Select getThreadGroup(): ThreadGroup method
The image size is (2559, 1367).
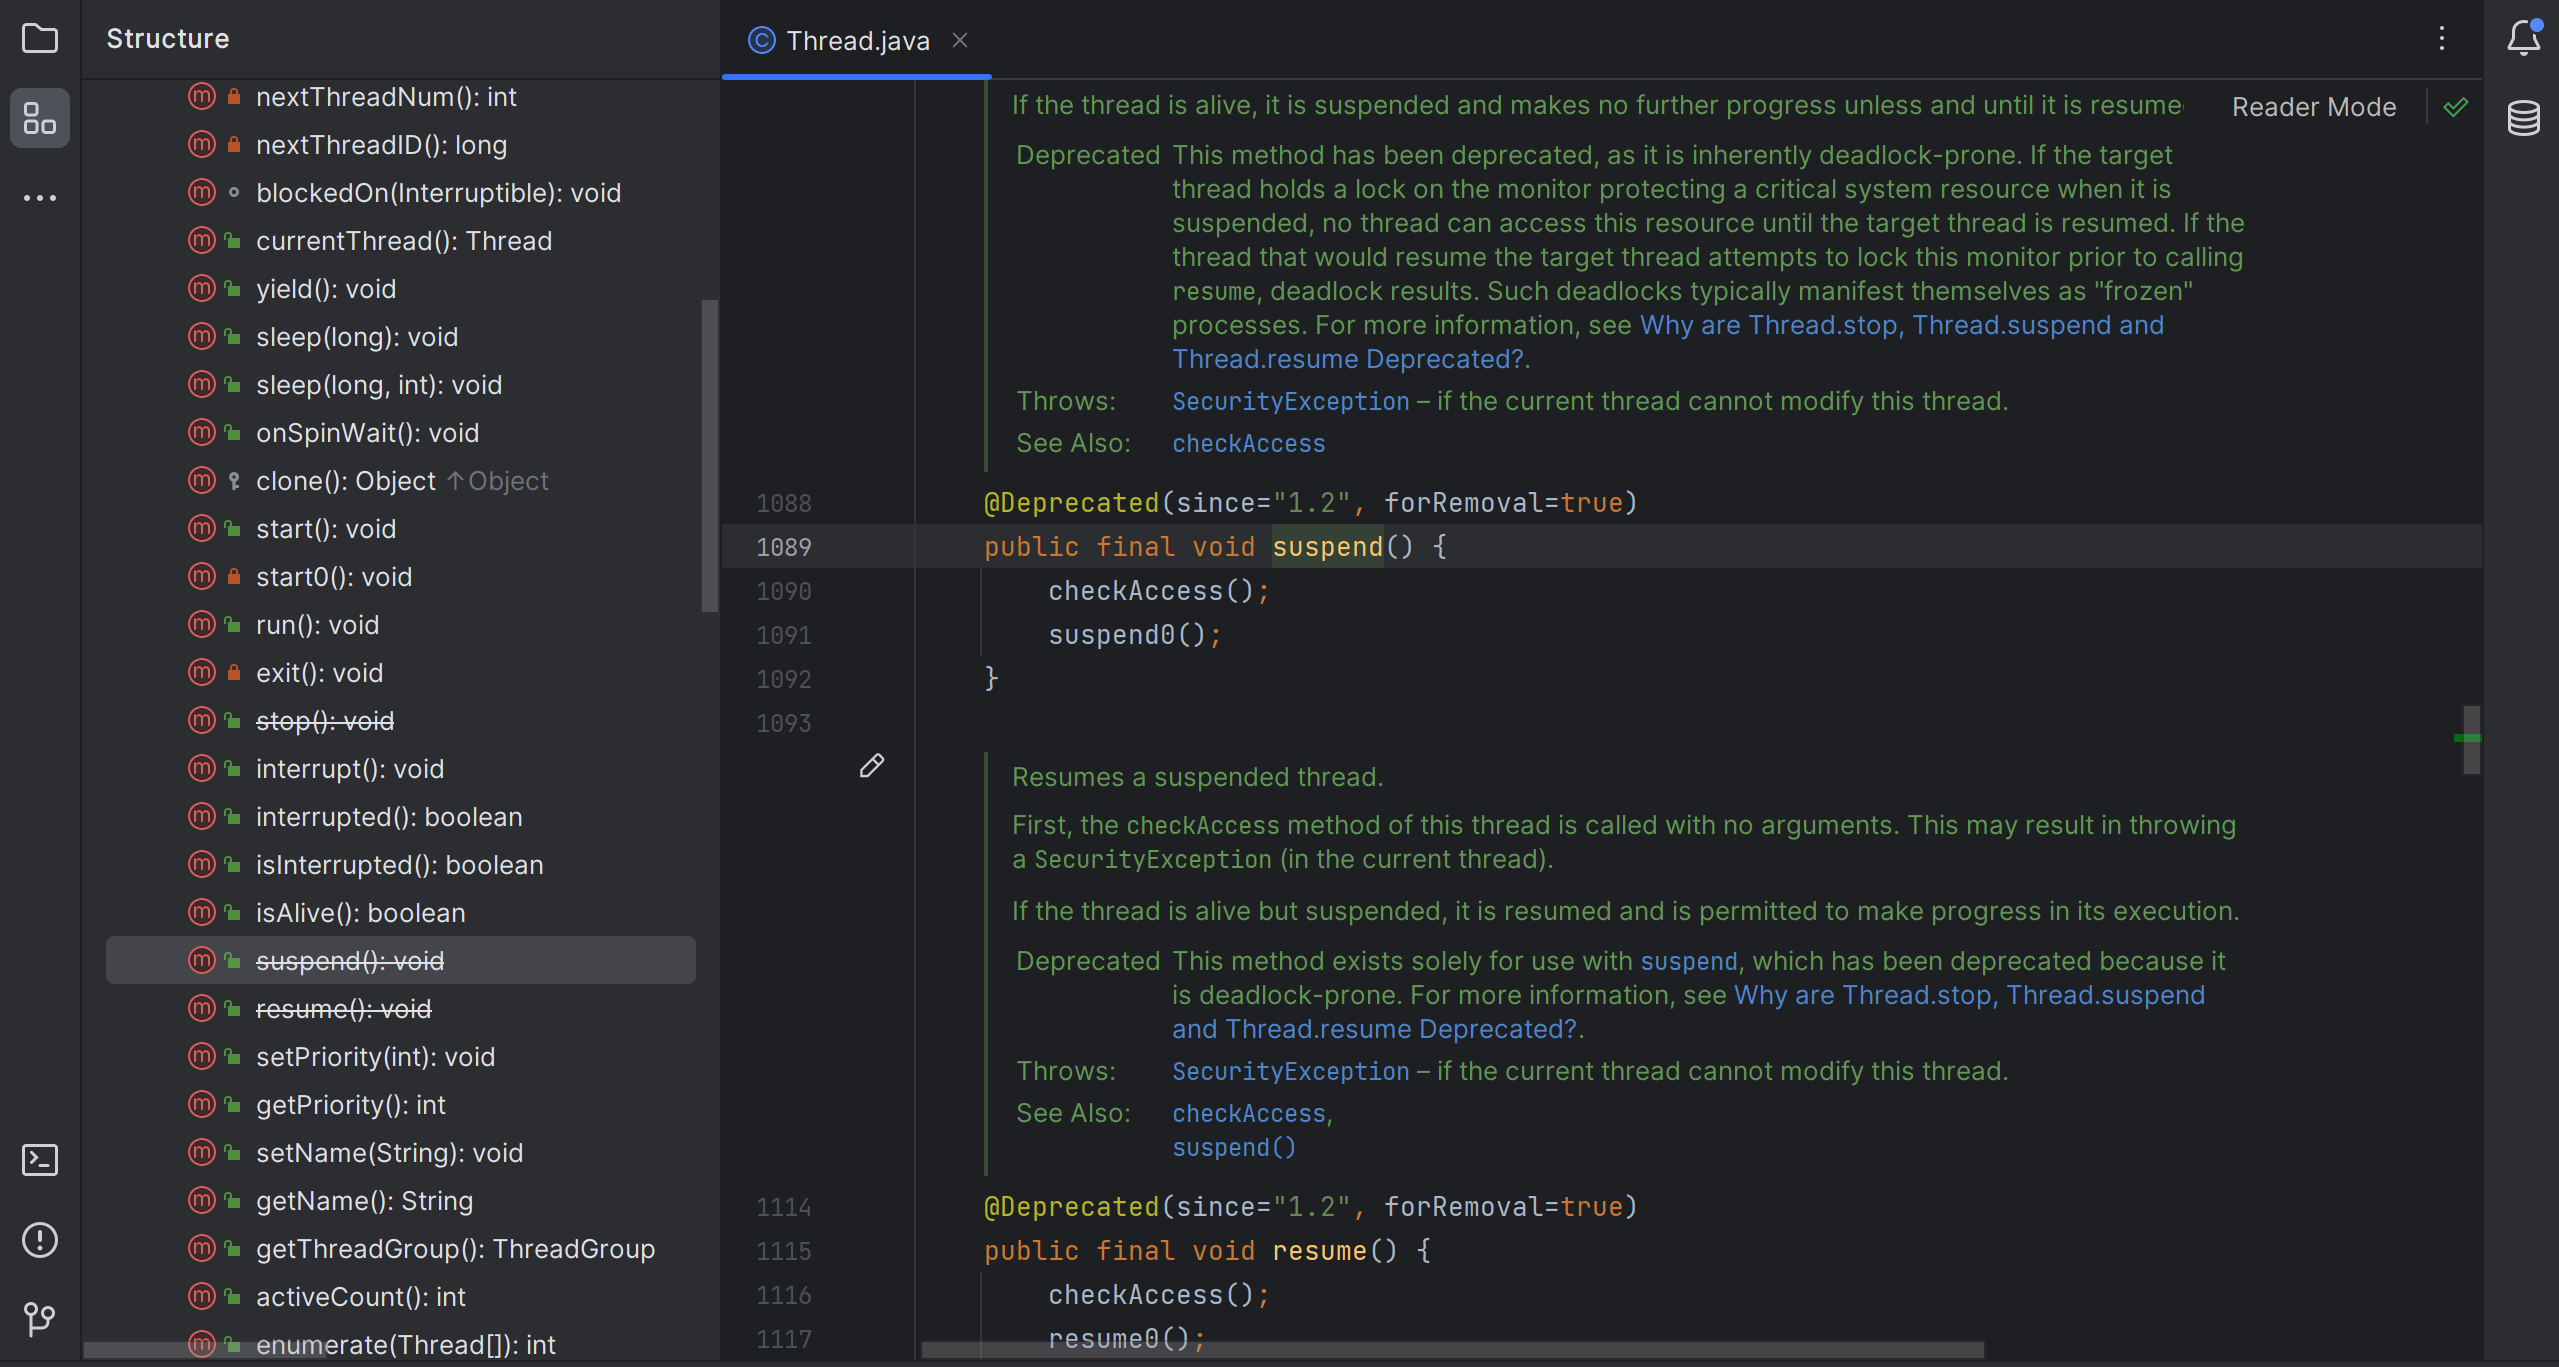[455, 1249]
